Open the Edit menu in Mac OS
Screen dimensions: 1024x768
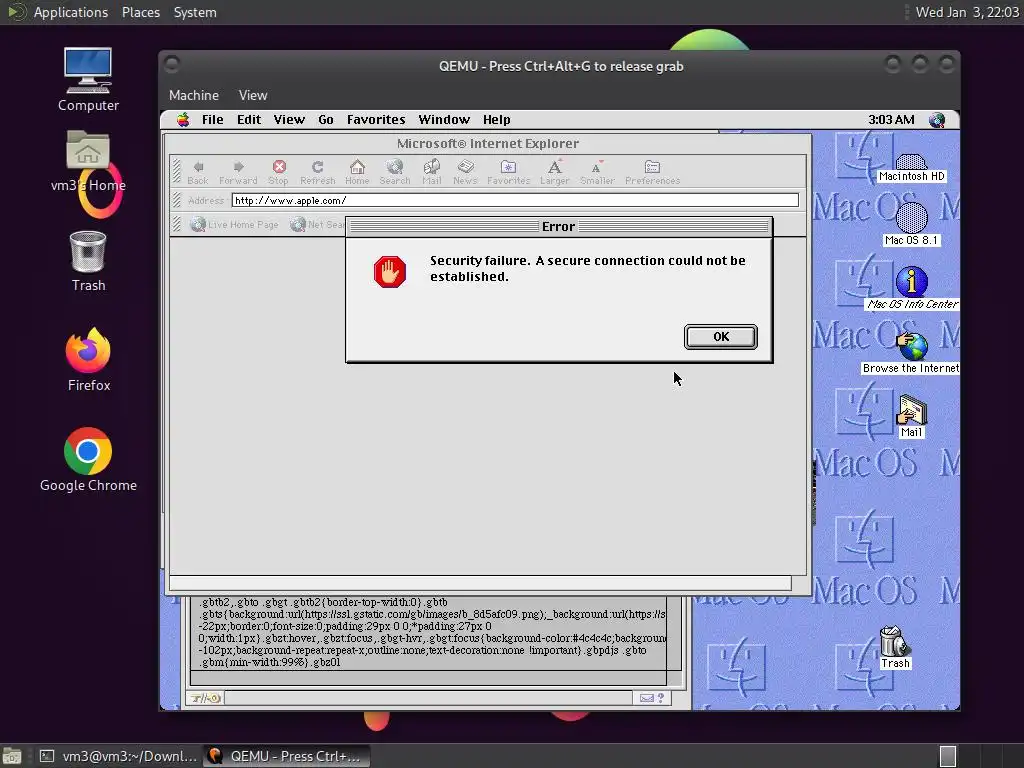[249, 120]
